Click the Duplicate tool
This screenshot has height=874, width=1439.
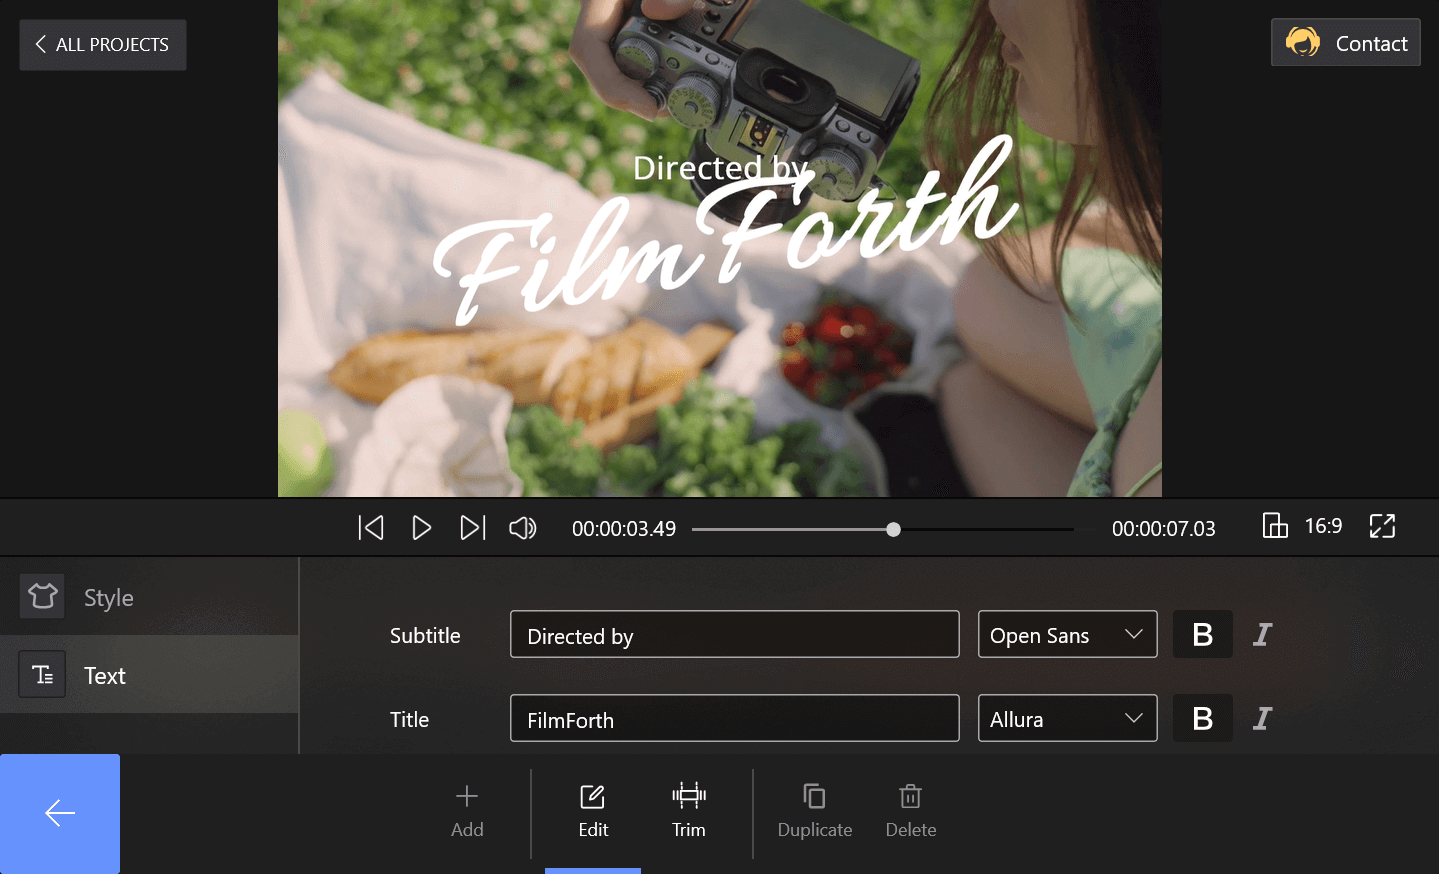(815, 811)
